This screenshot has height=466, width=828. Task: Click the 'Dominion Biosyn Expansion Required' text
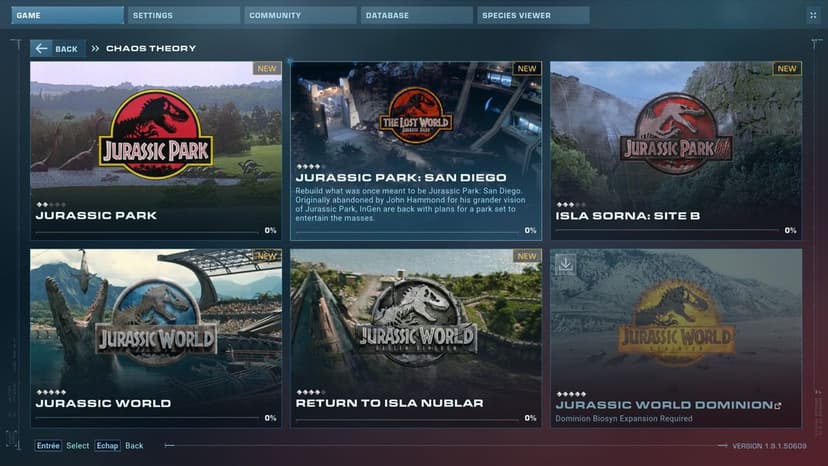624,418
